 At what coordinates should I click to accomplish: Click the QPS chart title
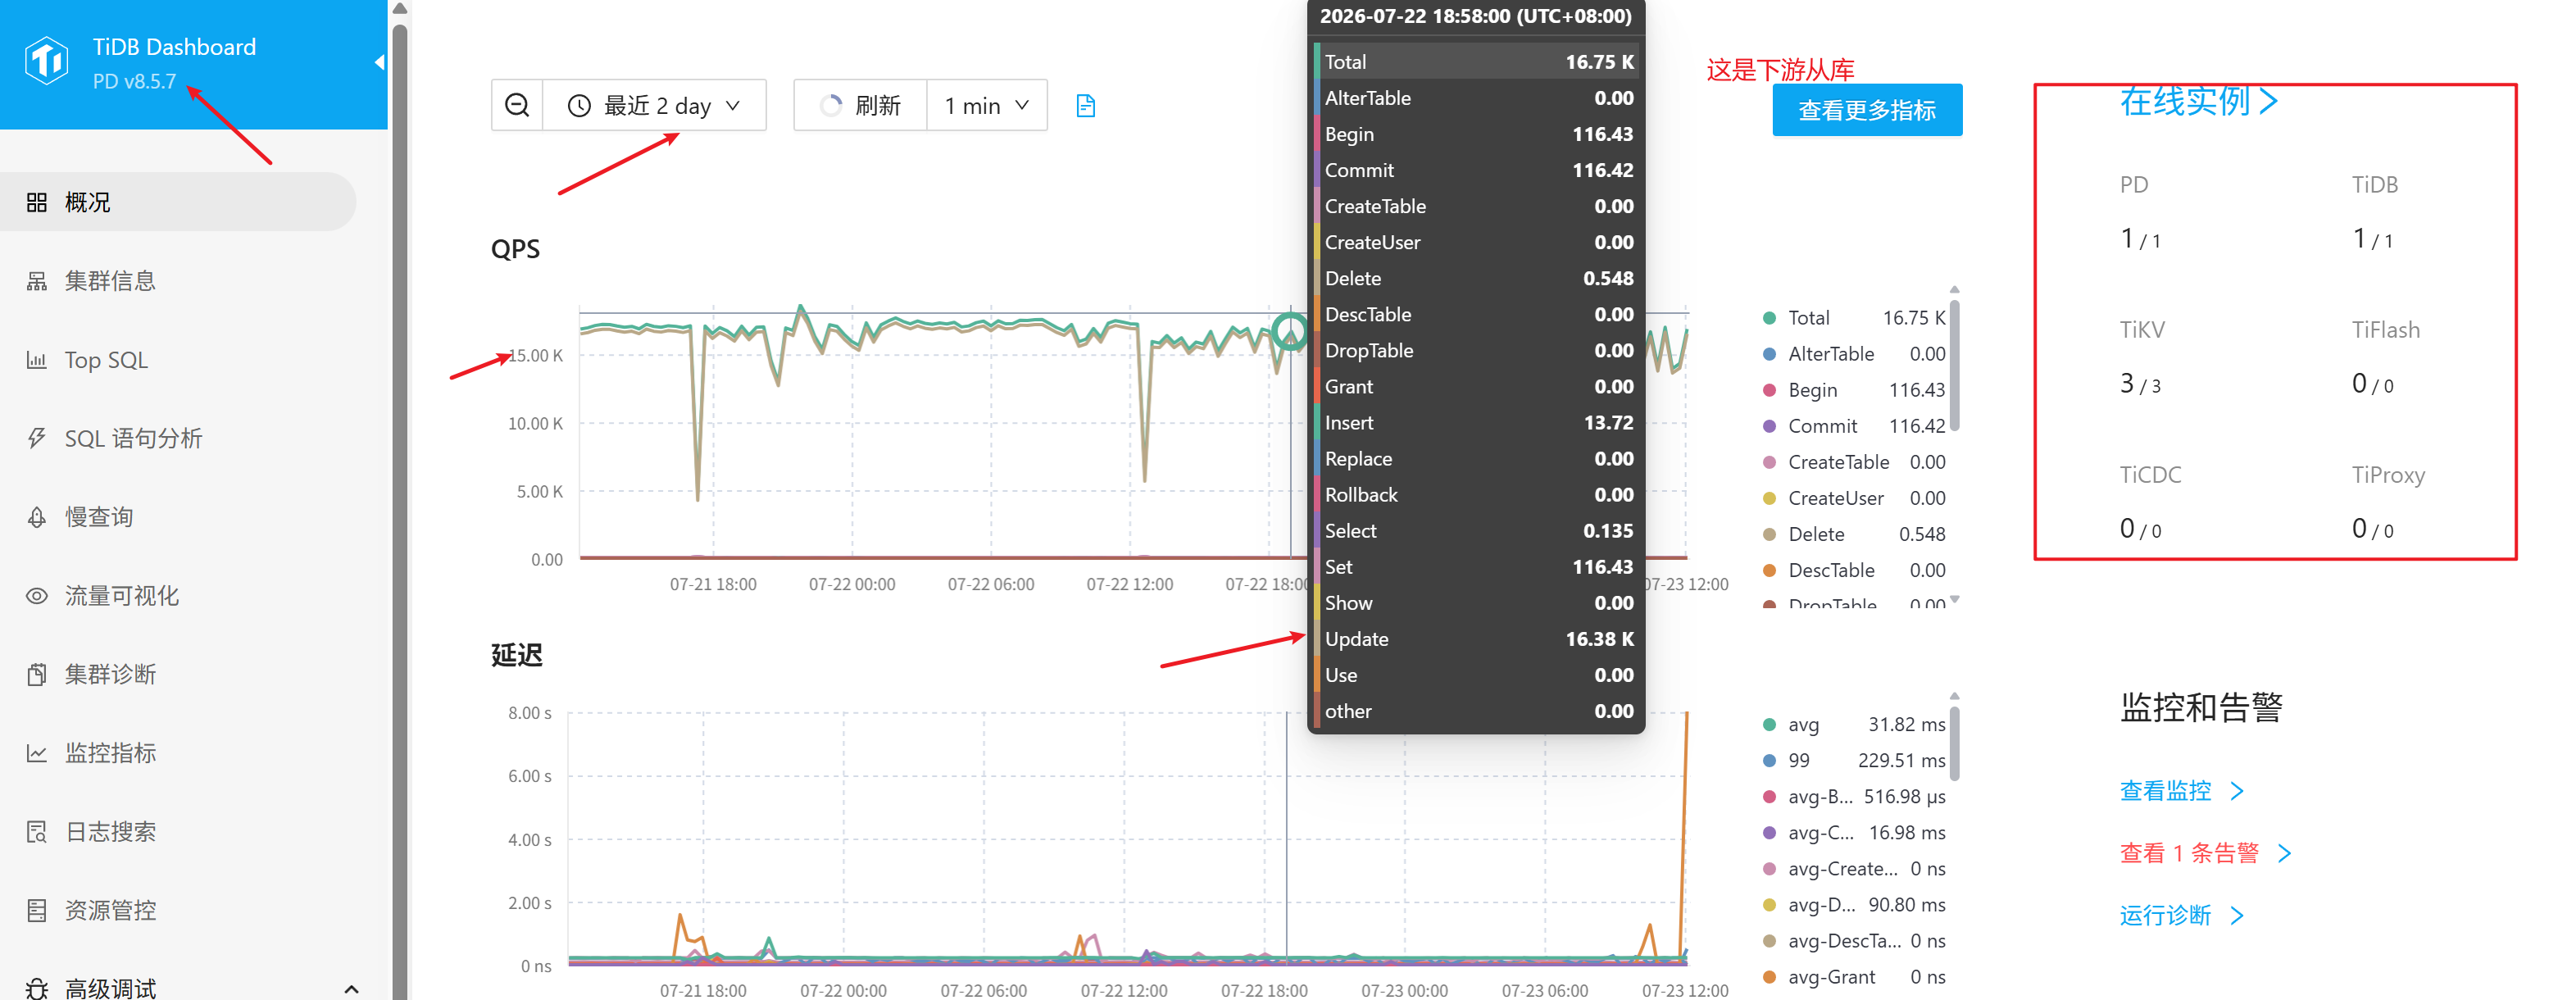tap(515, 249)
